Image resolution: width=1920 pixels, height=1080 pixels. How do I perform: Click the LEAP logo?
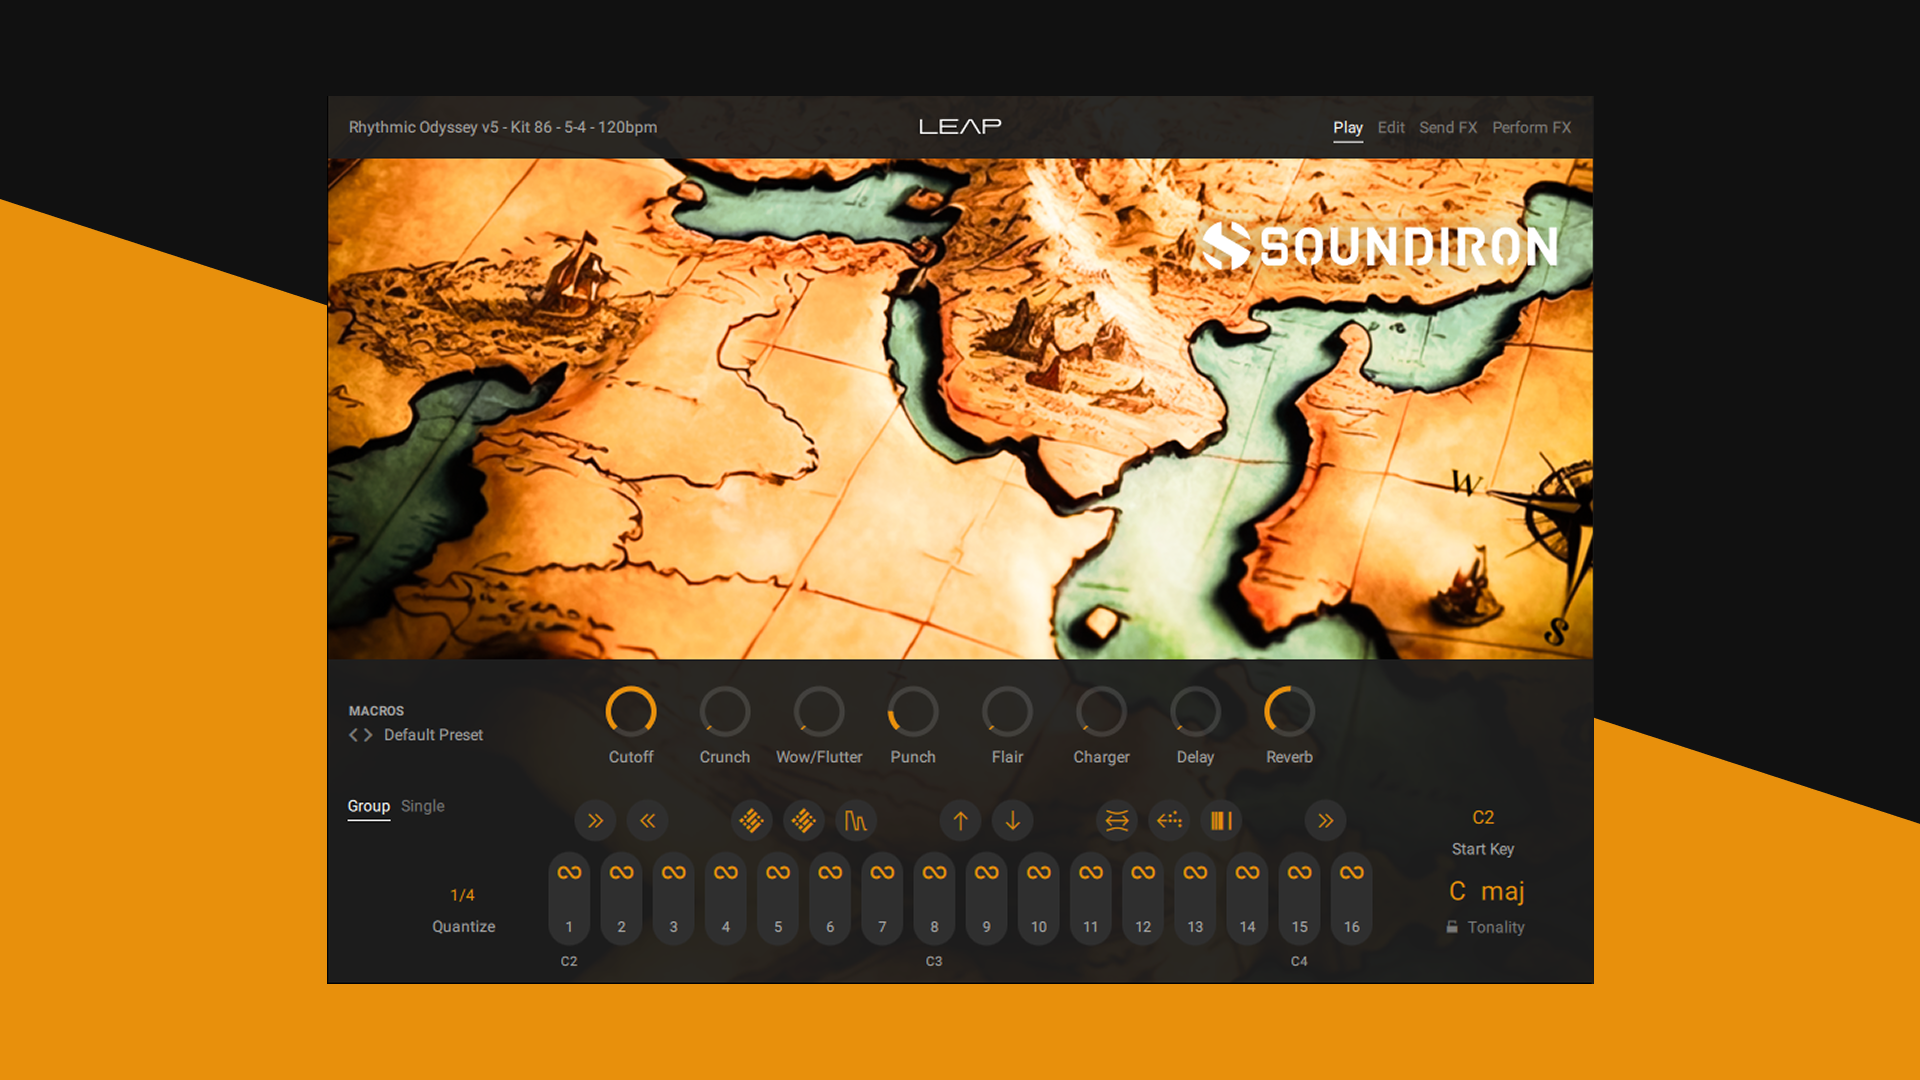[960, 126]
